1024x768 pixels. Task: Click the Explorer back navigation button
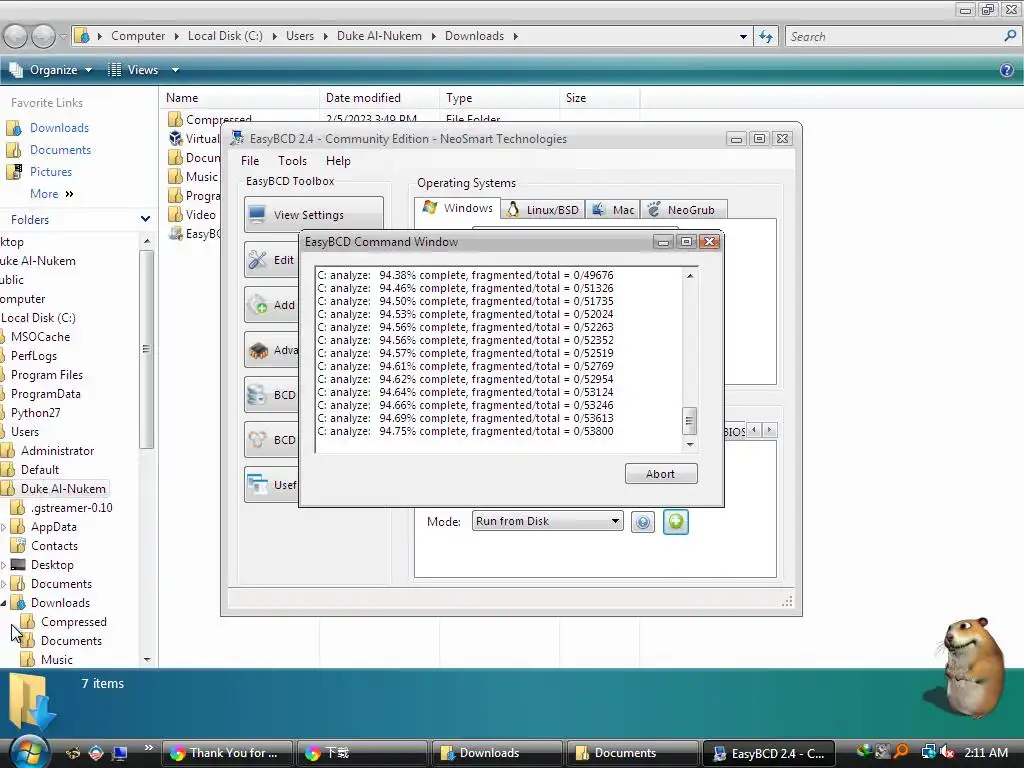tap(16, 37)
